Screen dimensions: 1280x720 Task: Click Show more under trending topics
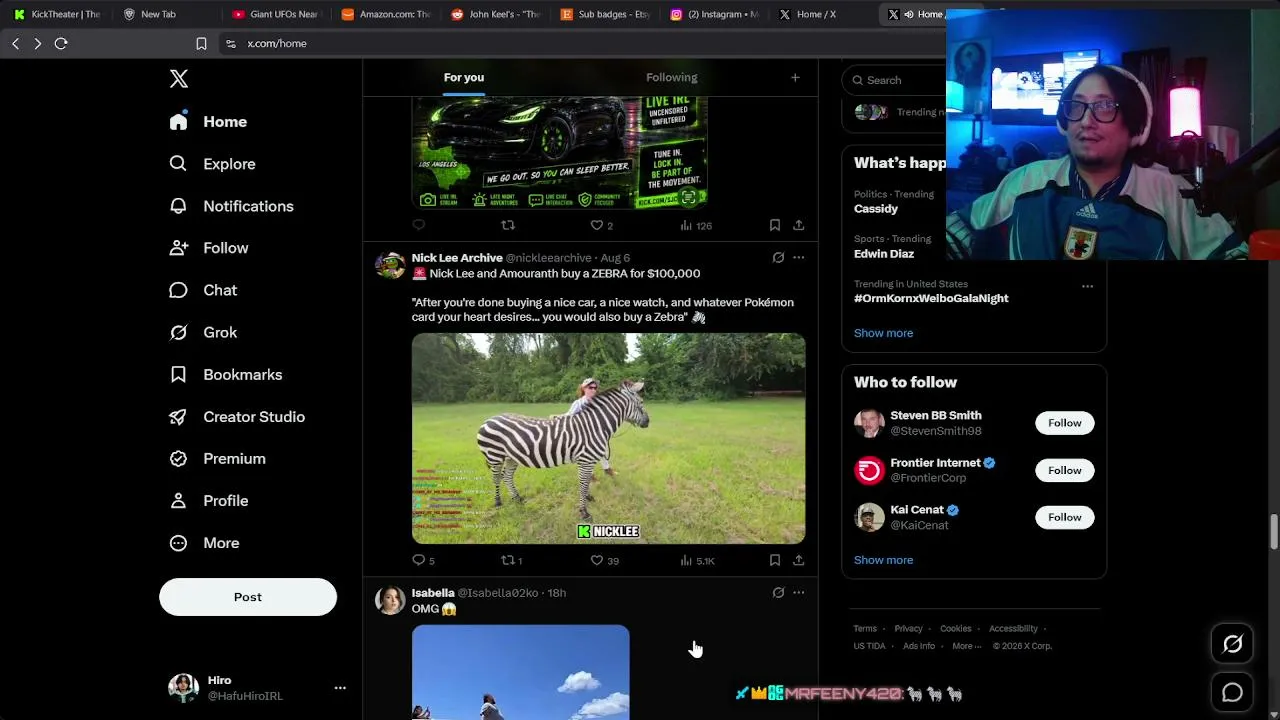pos(883,333)
